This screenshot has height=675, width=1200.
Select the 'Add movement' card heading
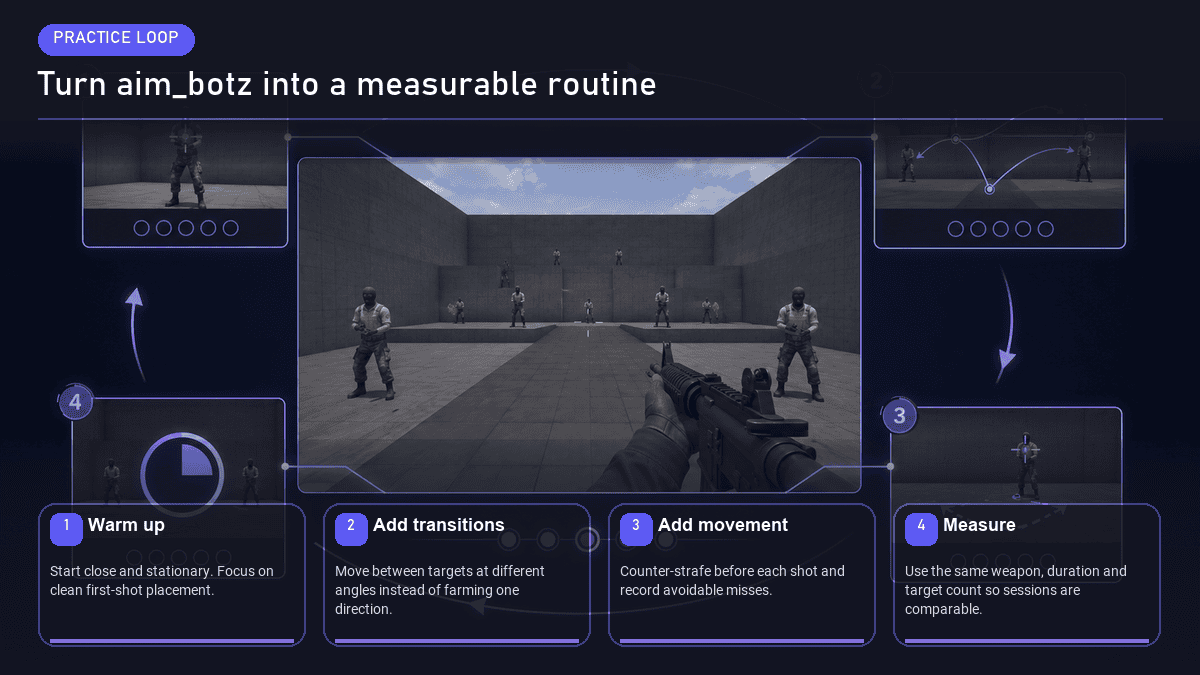(x=723, y=525)
